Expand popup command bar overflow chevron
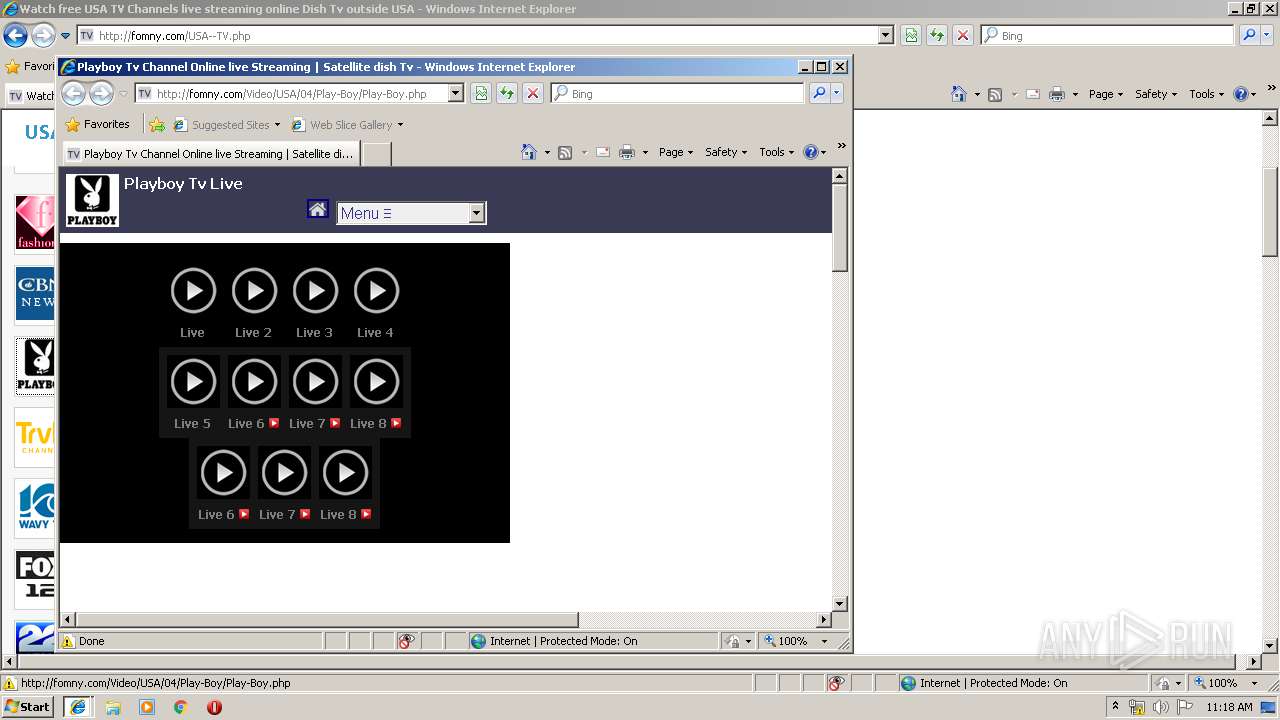The image size is (1280, 720). 841,146
